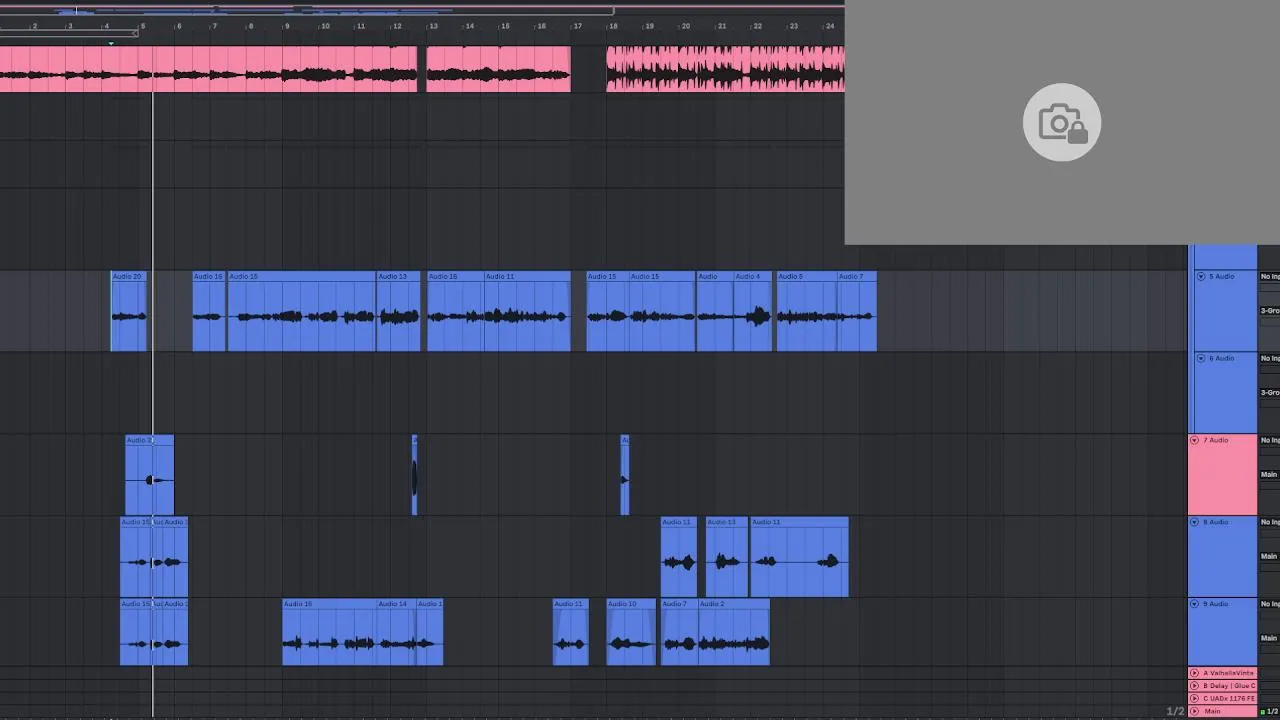The height and width of the screenshot is (720, 1280).
Task: Select the Audio 7 clip on track 9
Action: coord(680,632)
